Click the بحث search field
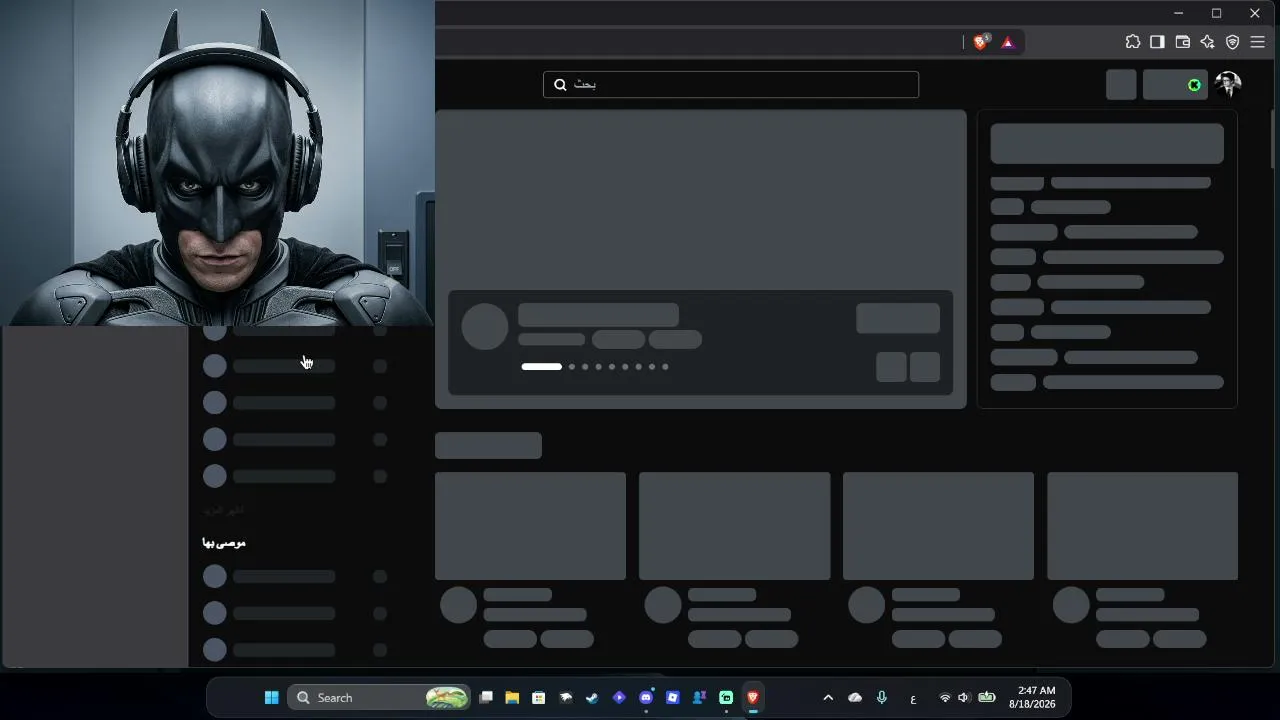 point(731,85)
